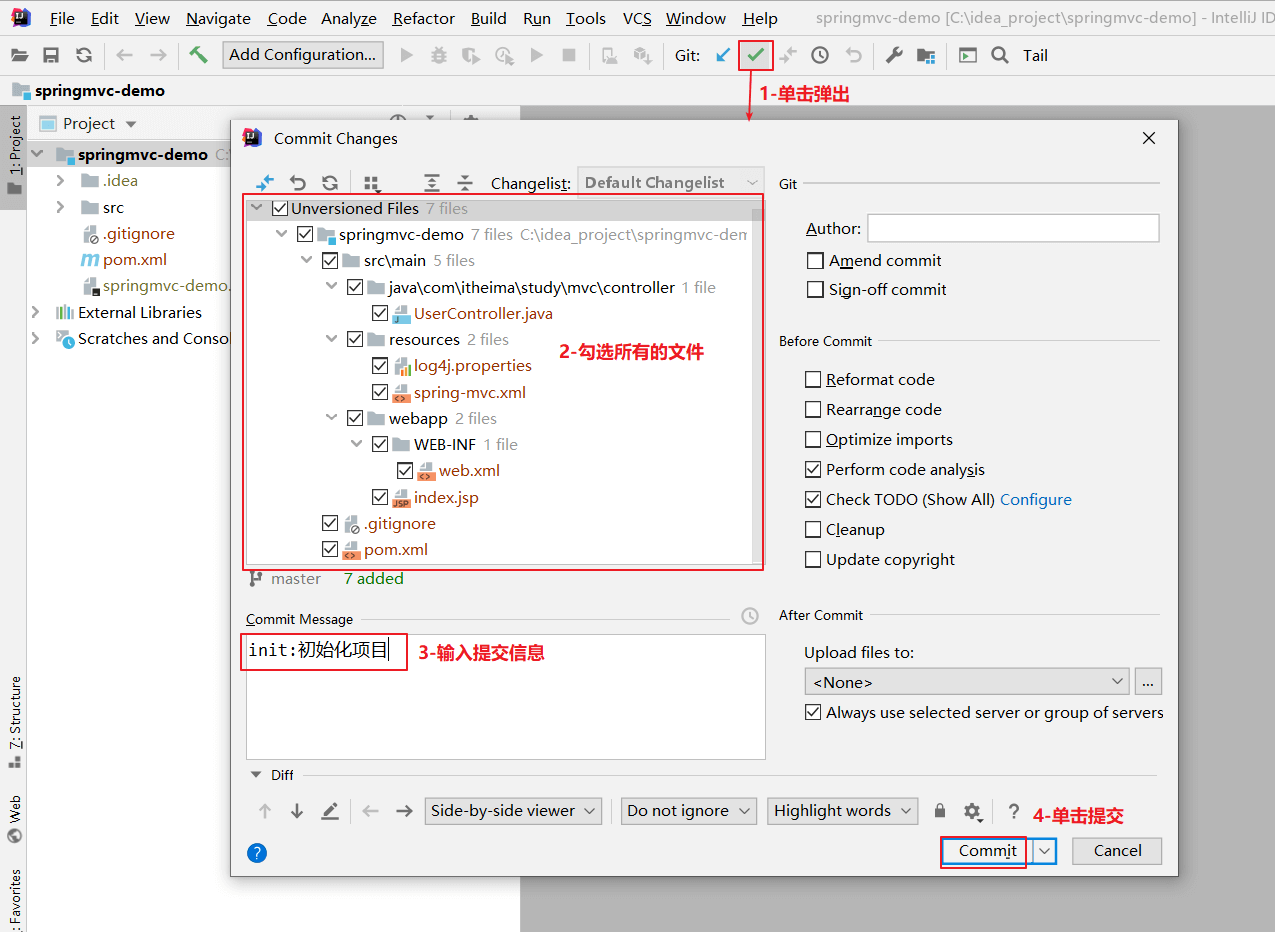Open the Refactor menu
Screen dimensions: 1275x932
tap(424, 18)
